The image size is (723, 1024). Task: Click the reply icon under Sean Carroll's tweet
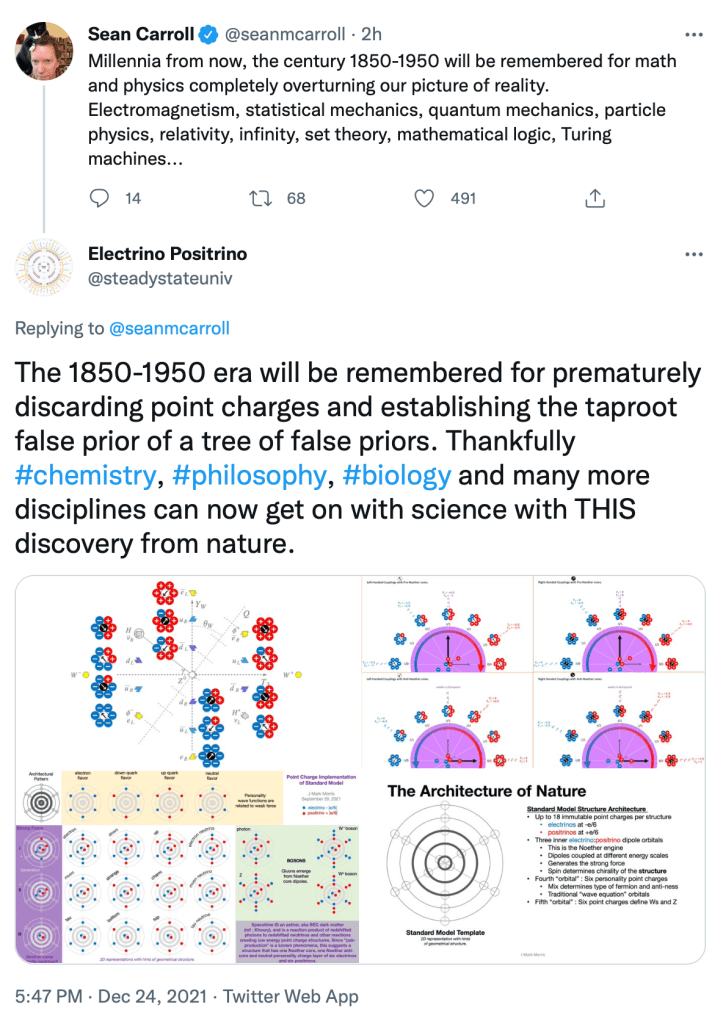[99, 198]
